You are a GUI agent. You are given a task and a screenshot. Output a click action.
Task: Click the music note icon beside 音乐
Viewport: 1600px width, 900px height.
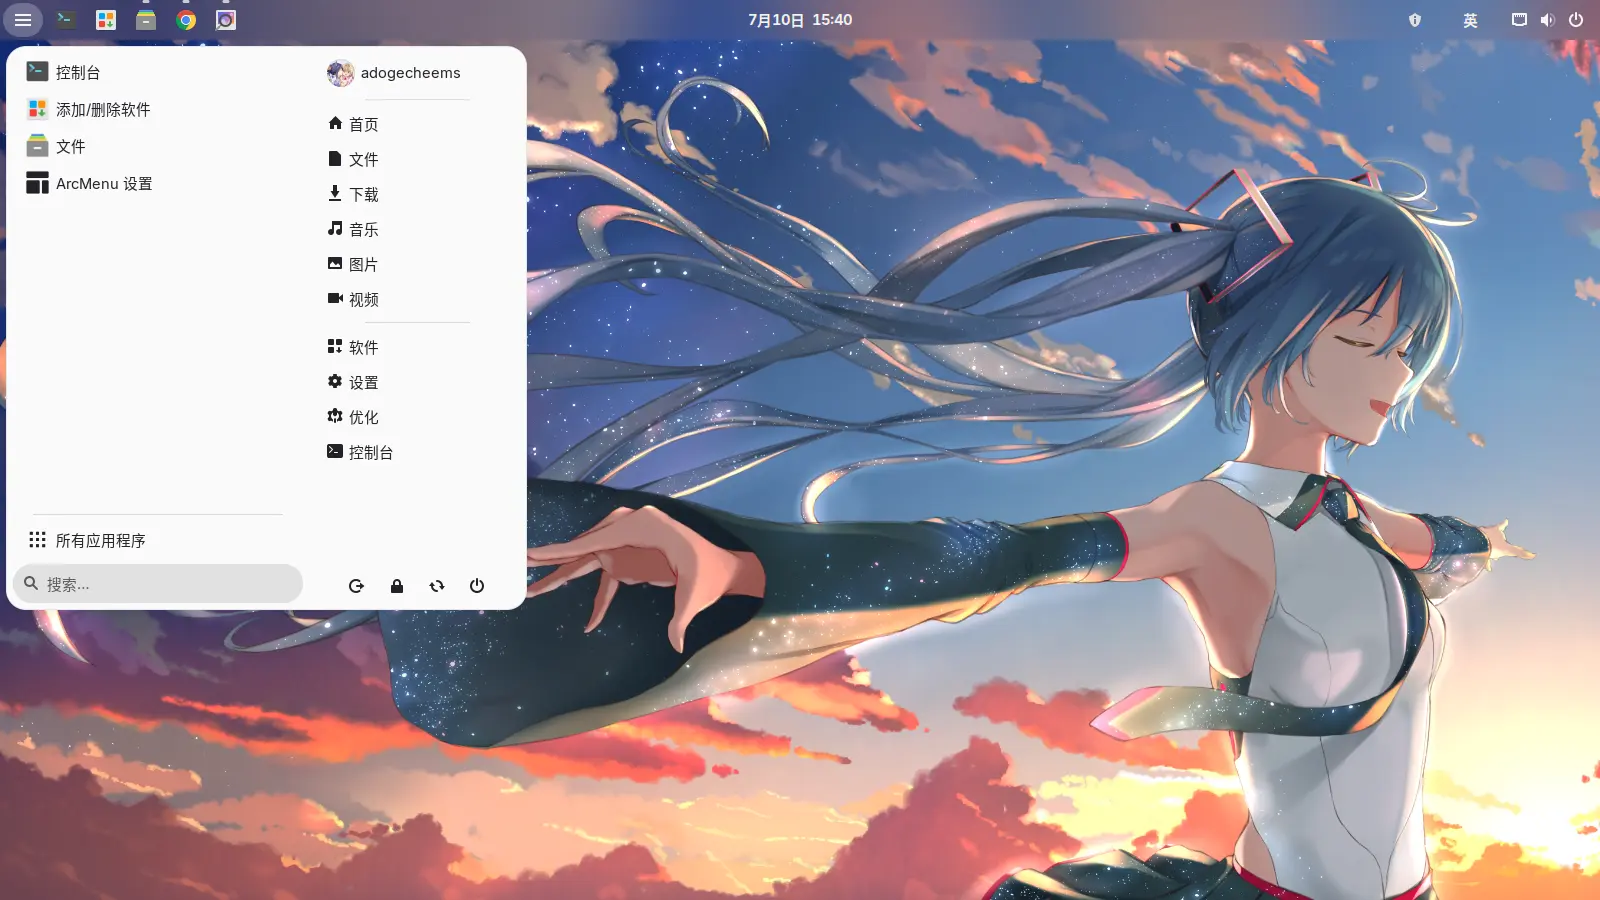point(335,228)
